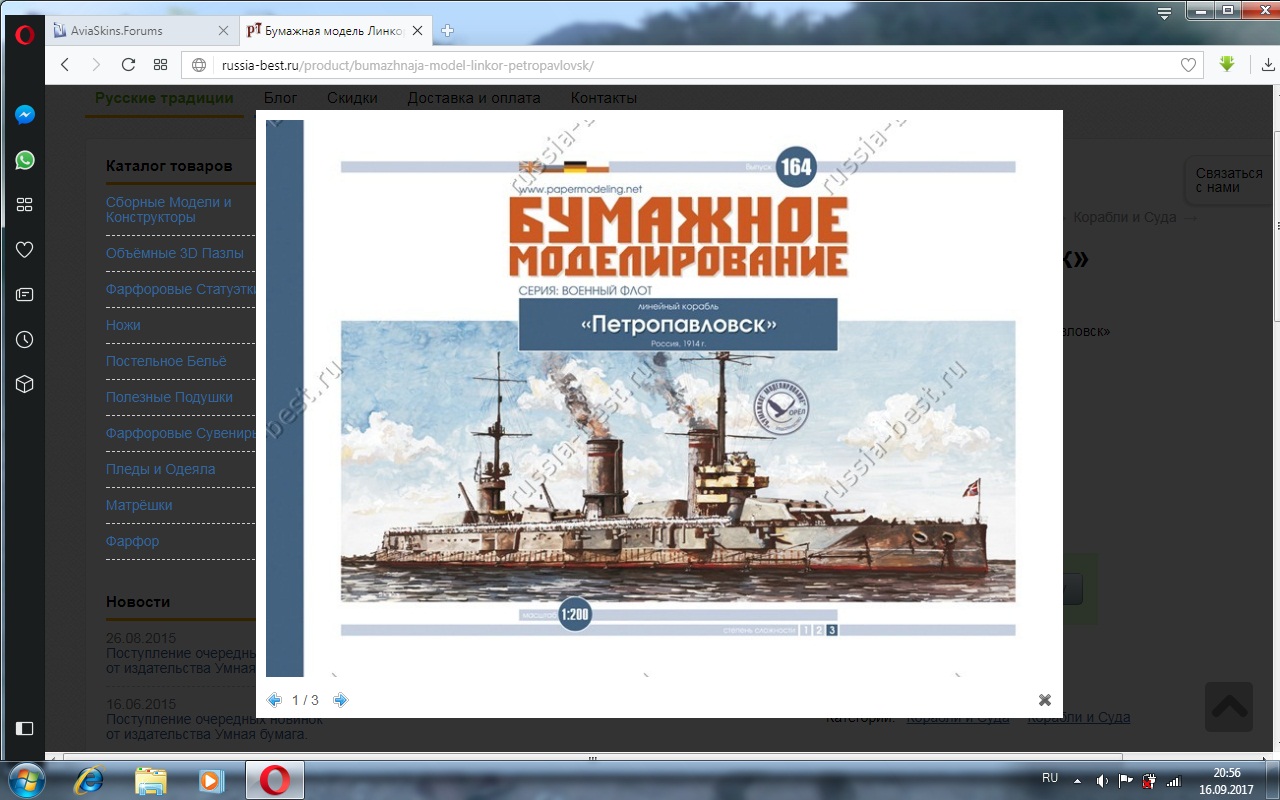Open Ножи category link
The width and height of the screenshot is (1280, 800).
tap(123, 325)
